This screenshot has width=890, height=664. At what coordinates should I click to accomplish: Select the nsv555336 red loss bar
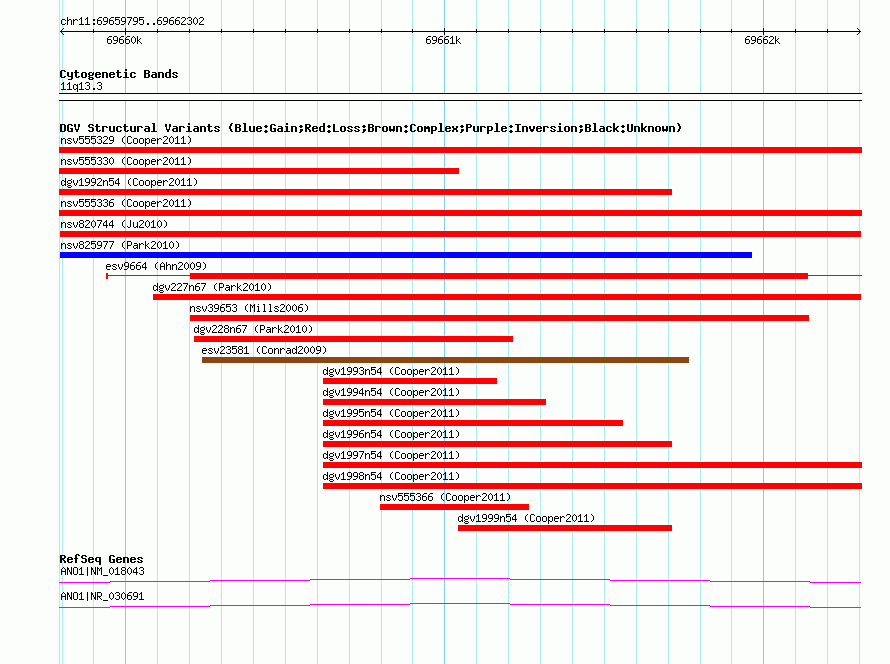460,213
